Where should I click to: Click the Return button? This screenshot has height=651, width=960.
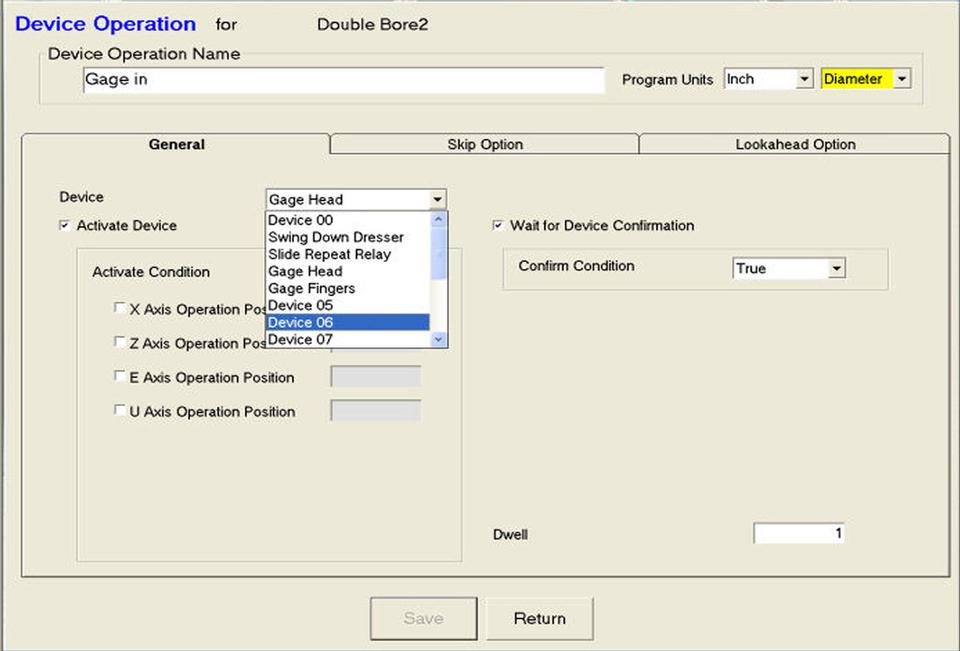(539, 619)
